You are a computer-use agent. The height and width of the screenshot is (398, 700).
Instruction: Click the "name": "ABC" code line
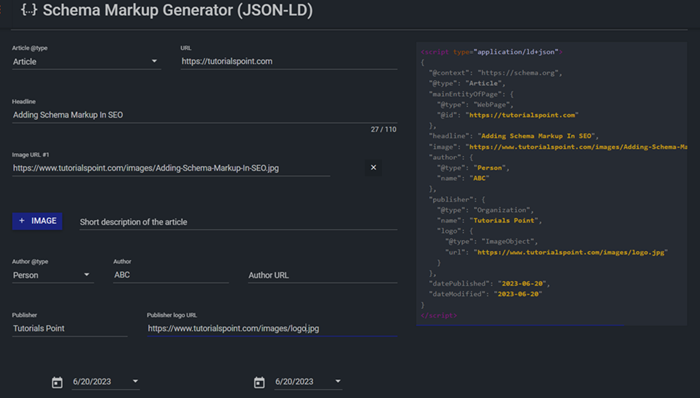[463, 178]
